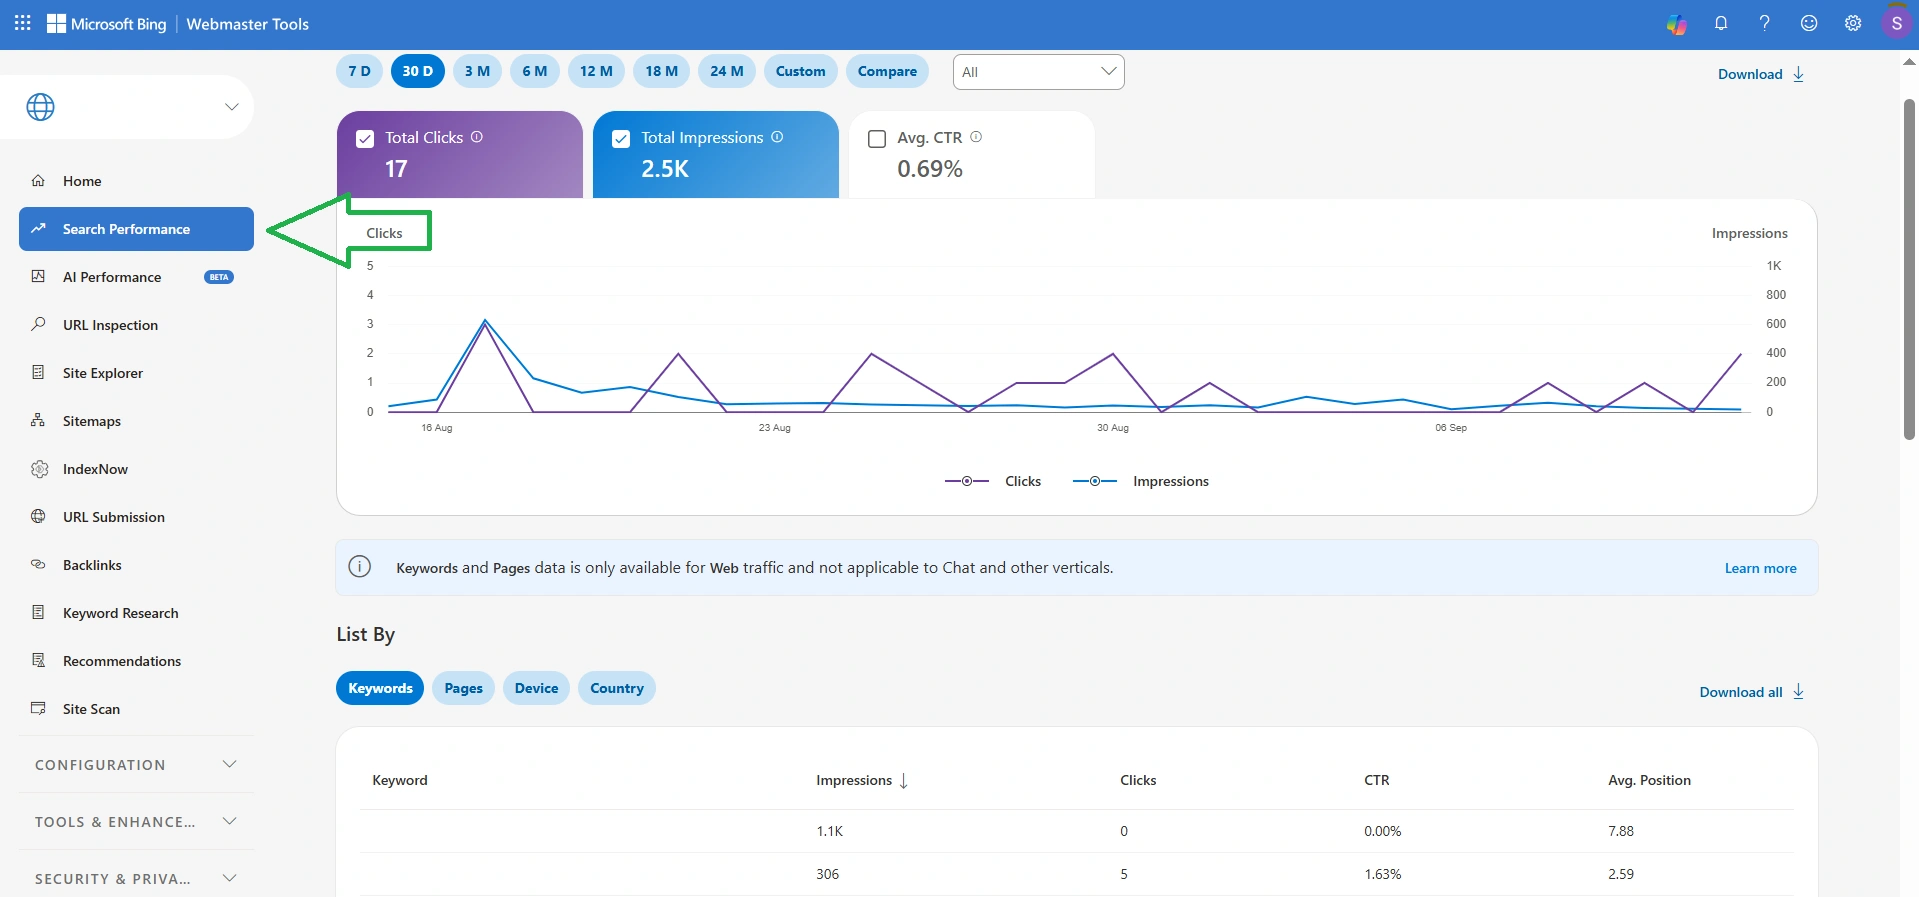Open the settings gear icon

click(1853, 23)
